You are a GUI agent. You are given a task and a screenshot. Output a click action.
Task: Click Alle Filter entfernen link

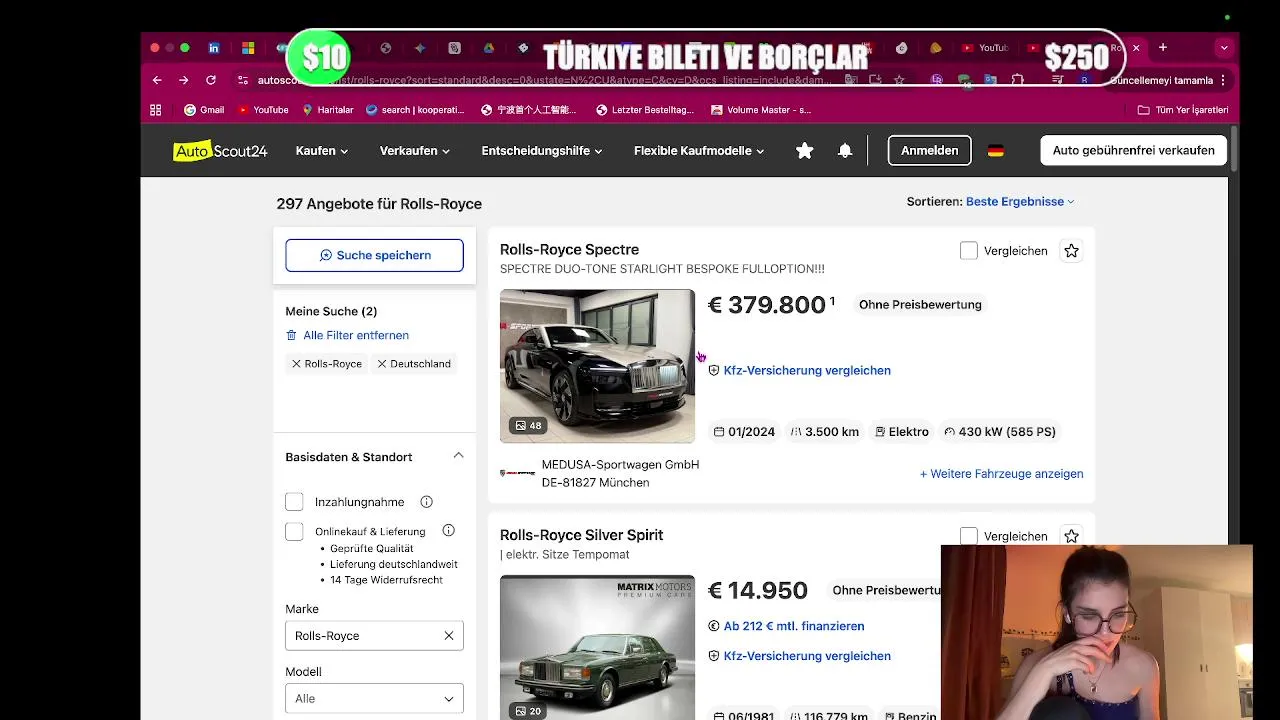pyautogui.click(x=347, y=336)
